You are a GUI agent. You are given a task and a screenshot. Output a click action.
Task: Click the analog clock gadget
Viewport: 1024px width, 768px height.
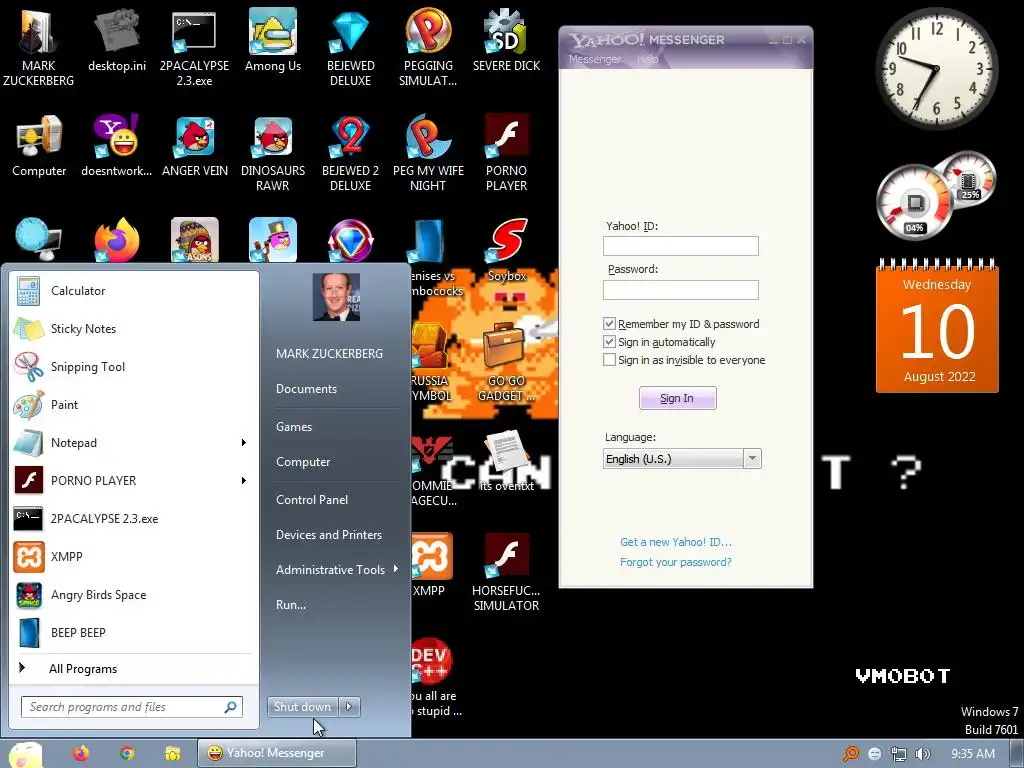tap(936, 68)
